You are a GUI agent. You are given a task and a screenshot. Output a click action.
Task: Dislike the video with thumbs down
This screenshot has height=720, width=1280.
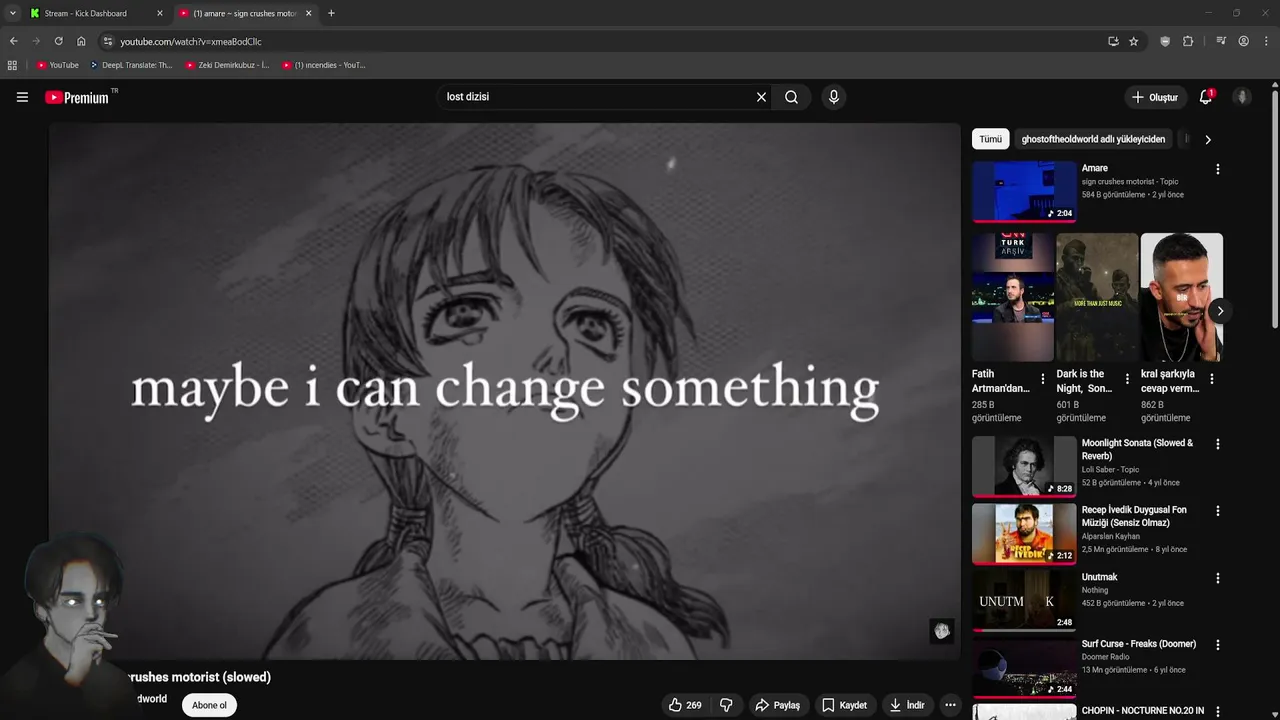pos(726,705)
